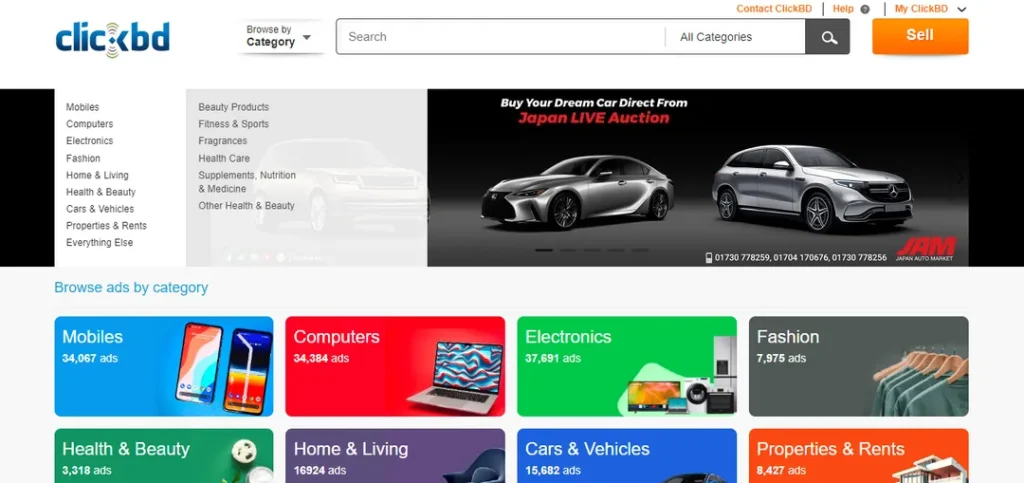This screenshot has width=1024, height=483.
Task: Select Health & Beauty in sidebar menu
Action: [x=101, y=192]
